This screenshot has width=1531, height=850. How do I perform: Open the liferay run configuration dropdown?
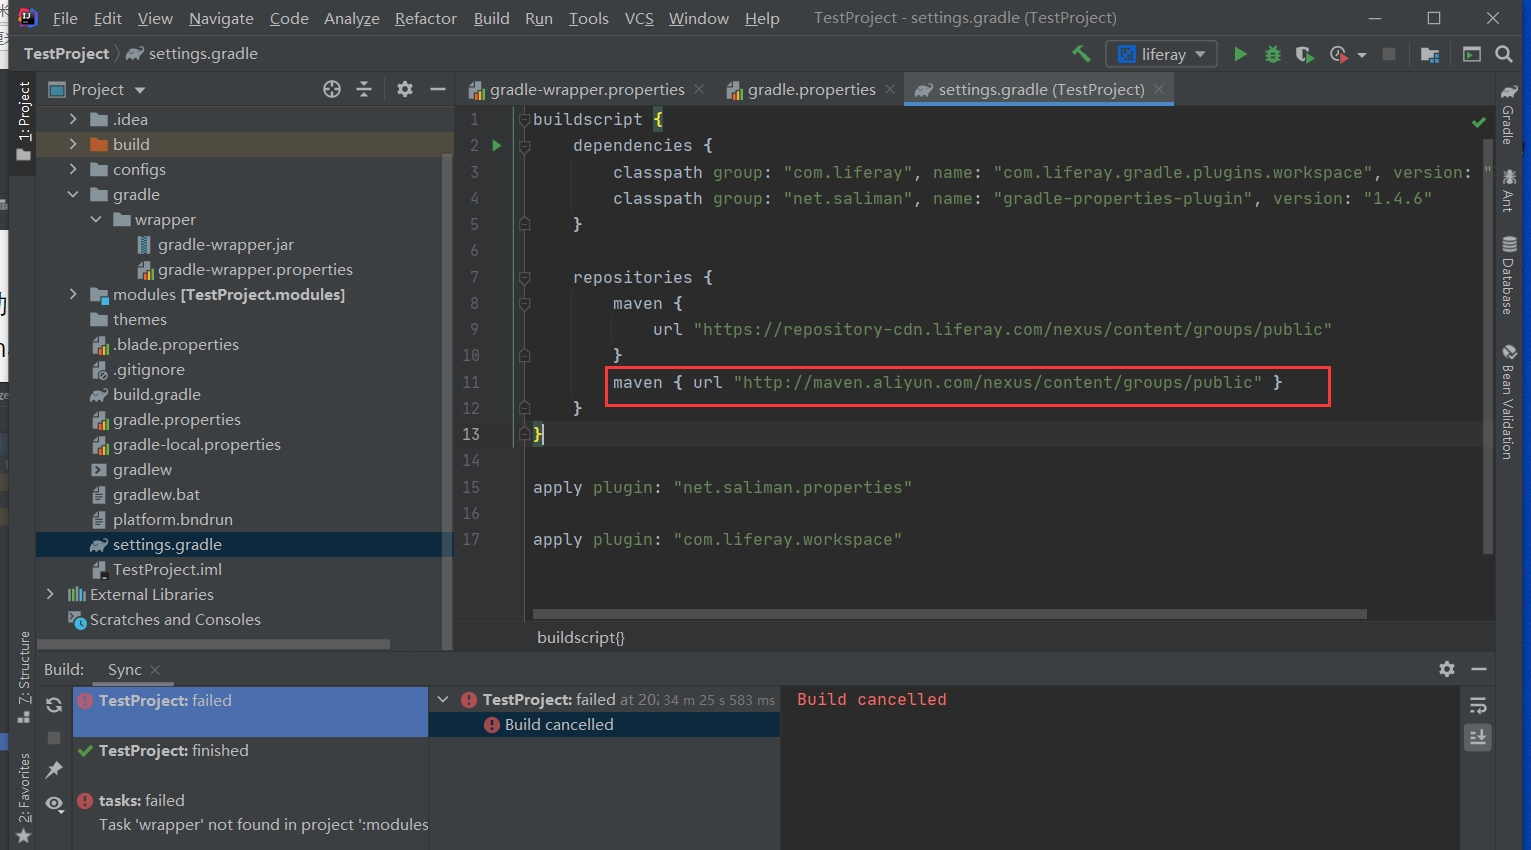click(1161, 54)
